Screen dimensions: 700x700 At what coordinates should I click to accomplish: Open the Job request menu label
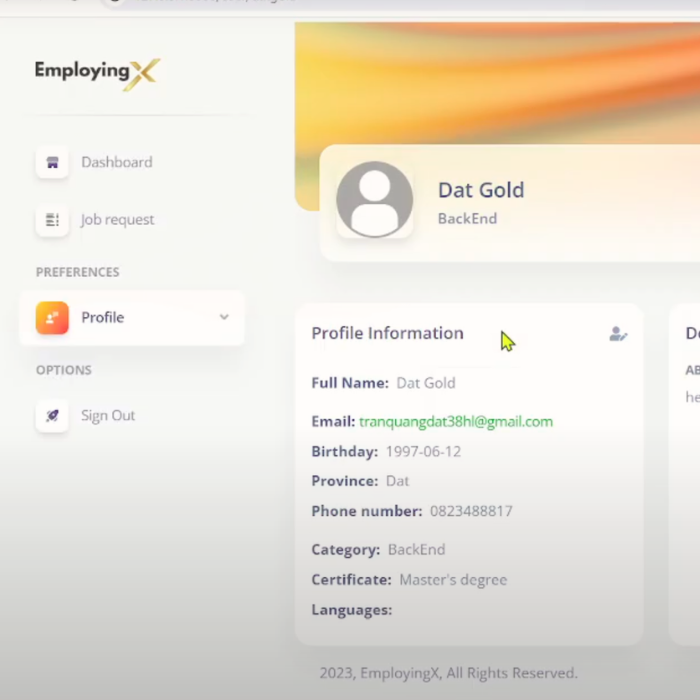pos(118,220)
